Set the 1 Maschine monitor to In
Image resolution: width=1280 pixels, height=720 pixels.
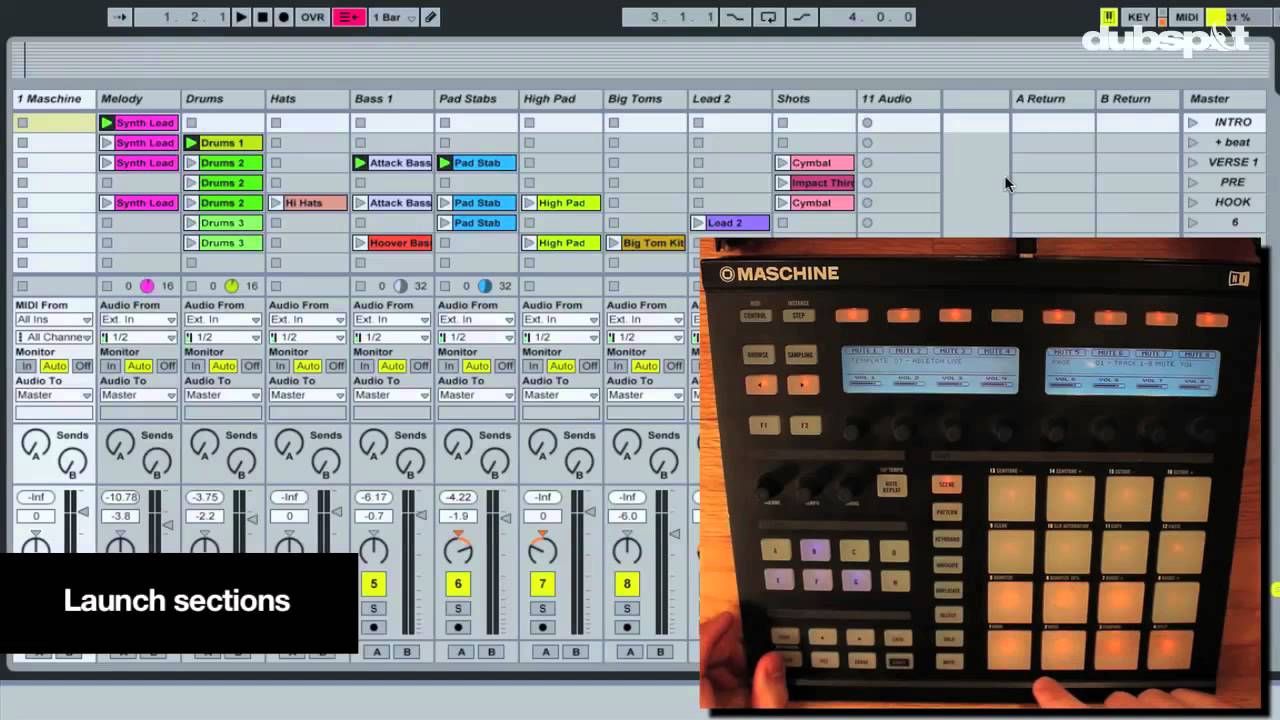click(x=26, y=366)
